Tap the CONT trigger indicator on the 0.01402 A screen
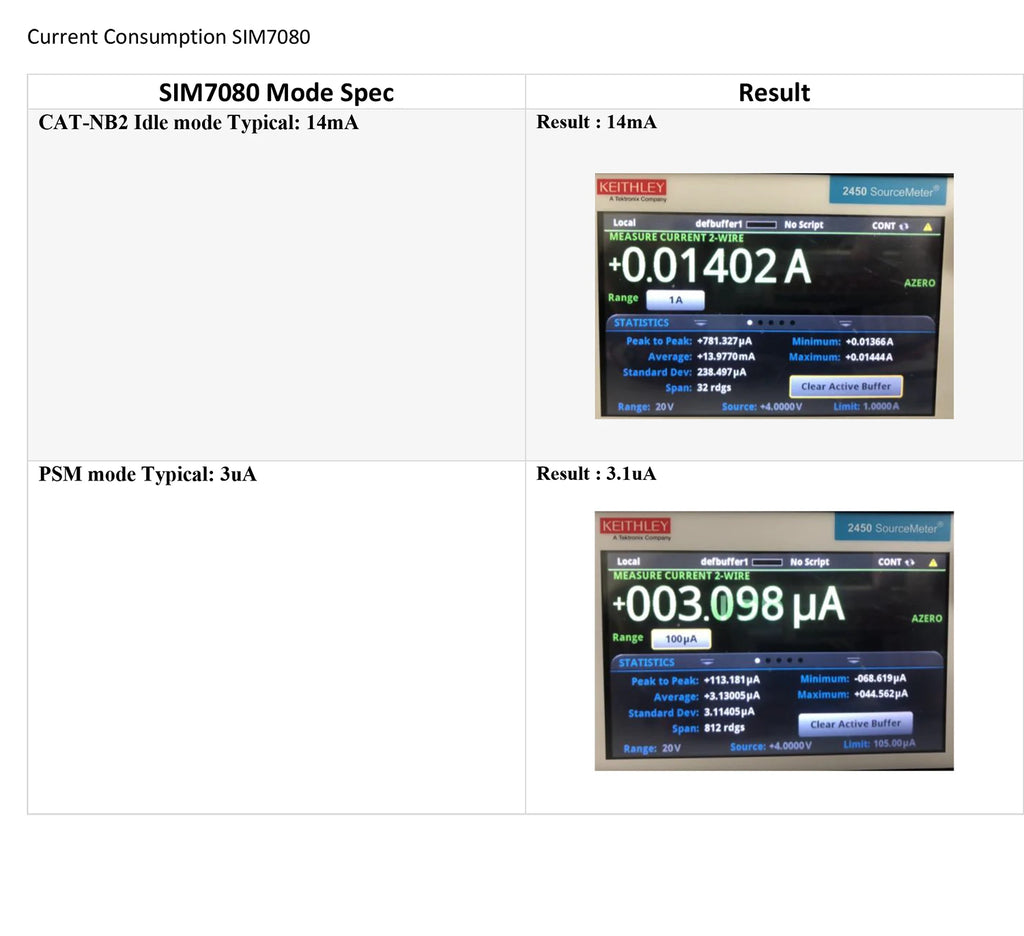1024x936 pixels. (x=890, y=226)
